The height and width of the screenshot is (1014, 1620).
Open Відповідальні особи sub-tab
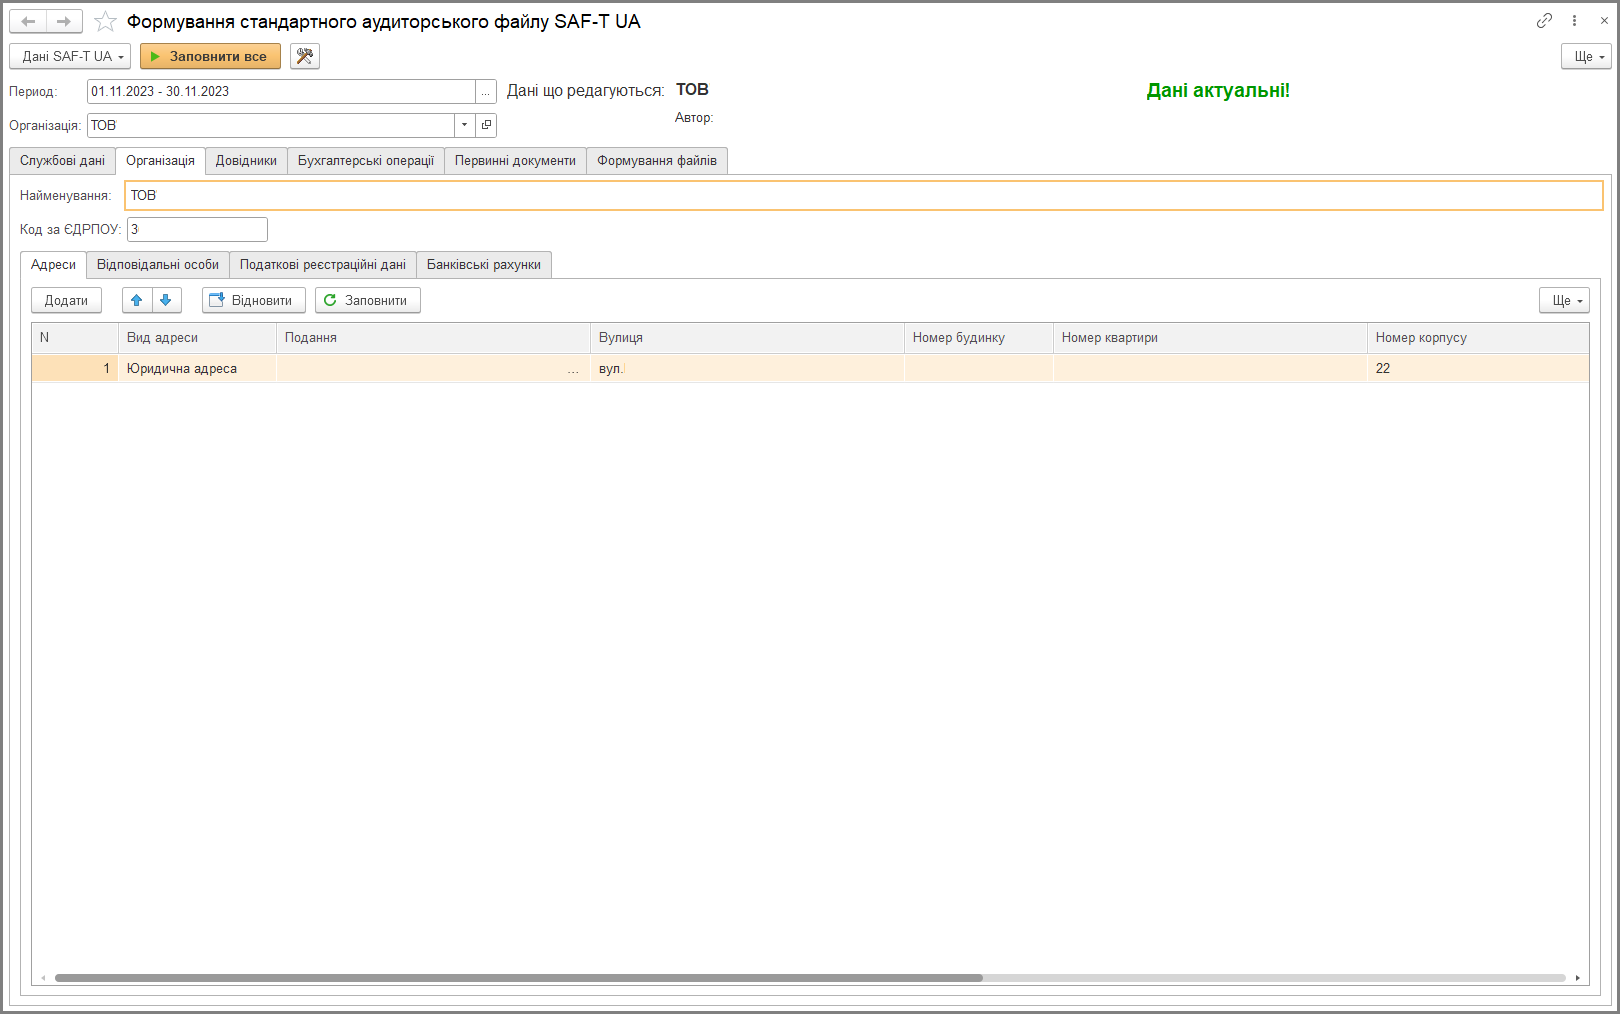click(x=158, y=264)
